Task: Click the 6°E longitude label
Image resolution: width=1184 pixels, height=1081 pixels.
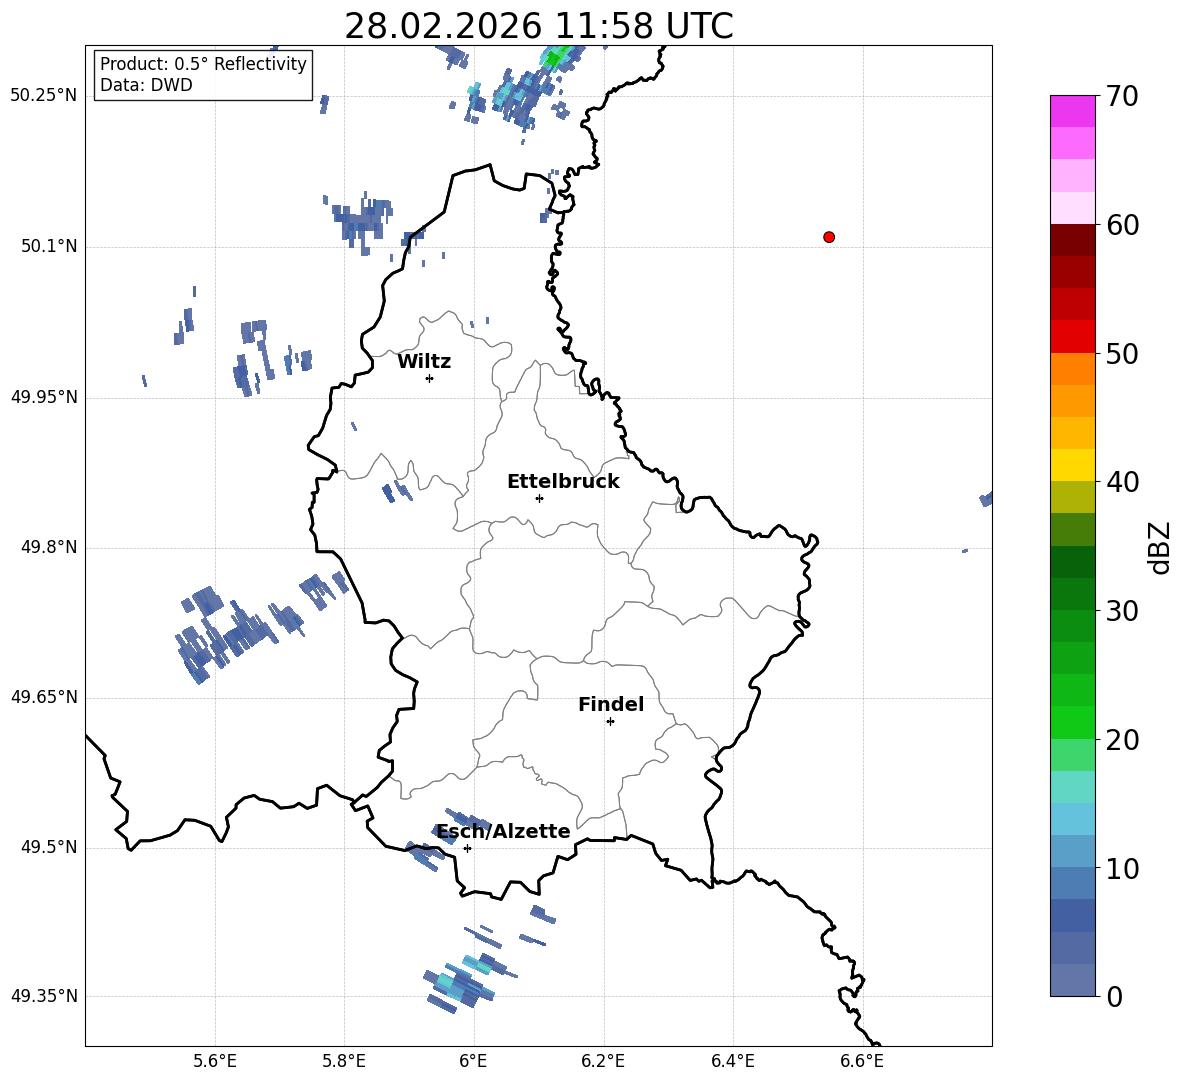Action: point(473,1061)
